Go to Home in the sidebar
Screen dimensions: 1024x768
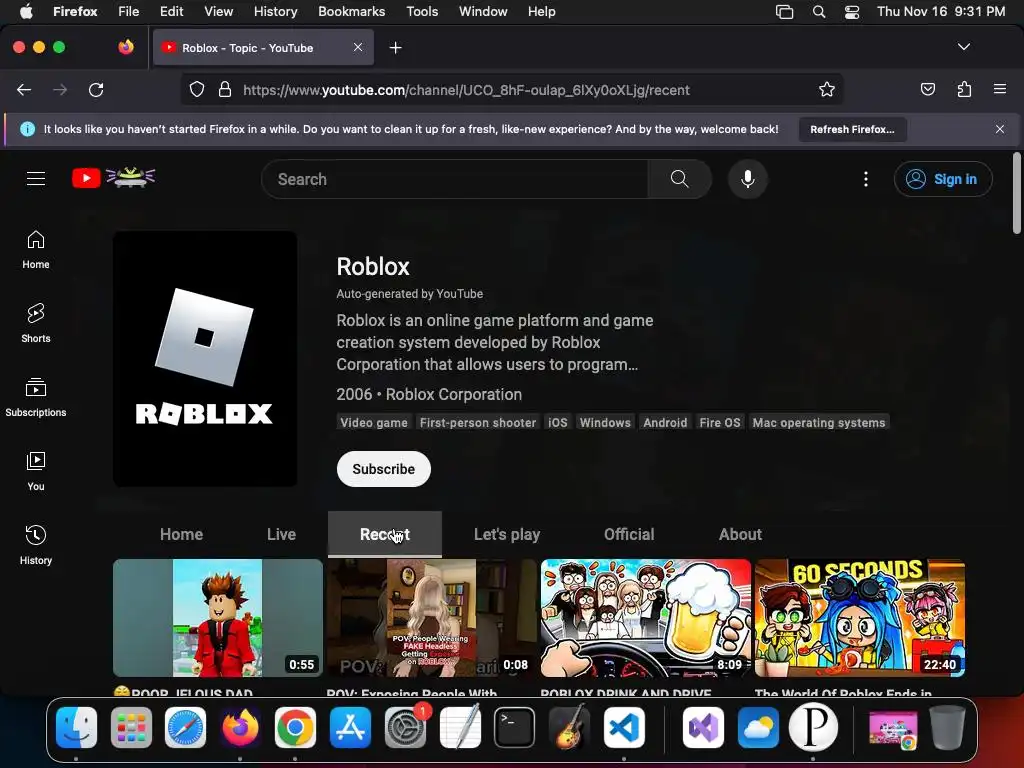click(36, 250)
